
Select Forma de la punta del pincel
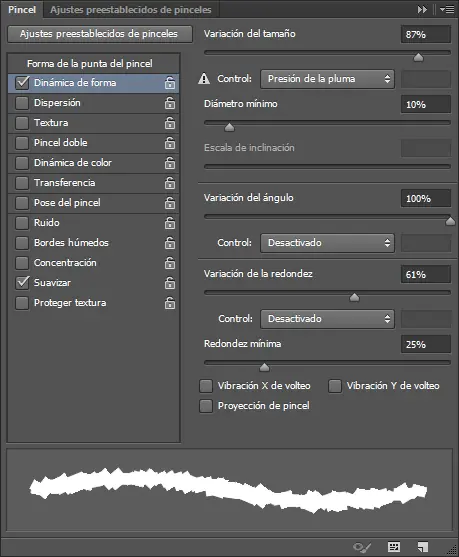[x=90, y=64]
